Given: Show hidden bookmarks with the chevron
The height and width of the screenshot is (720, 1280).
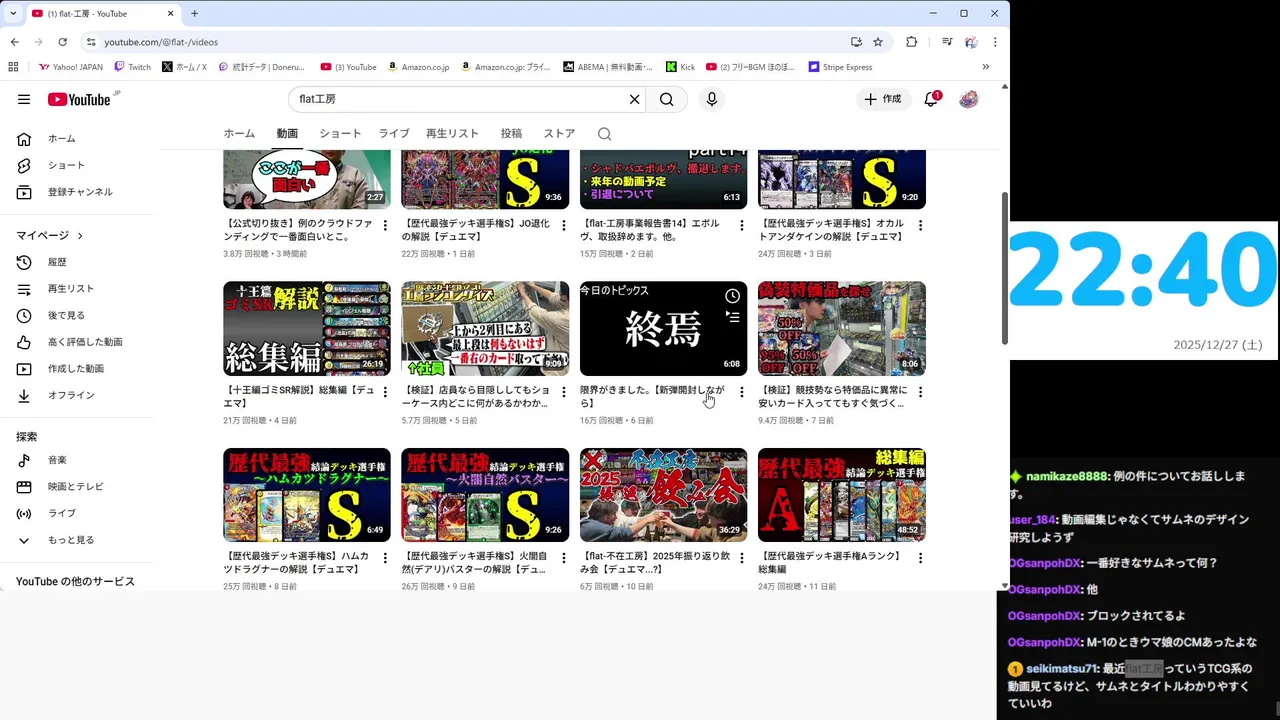Looking at the screenshot, I should coord(985,67).
